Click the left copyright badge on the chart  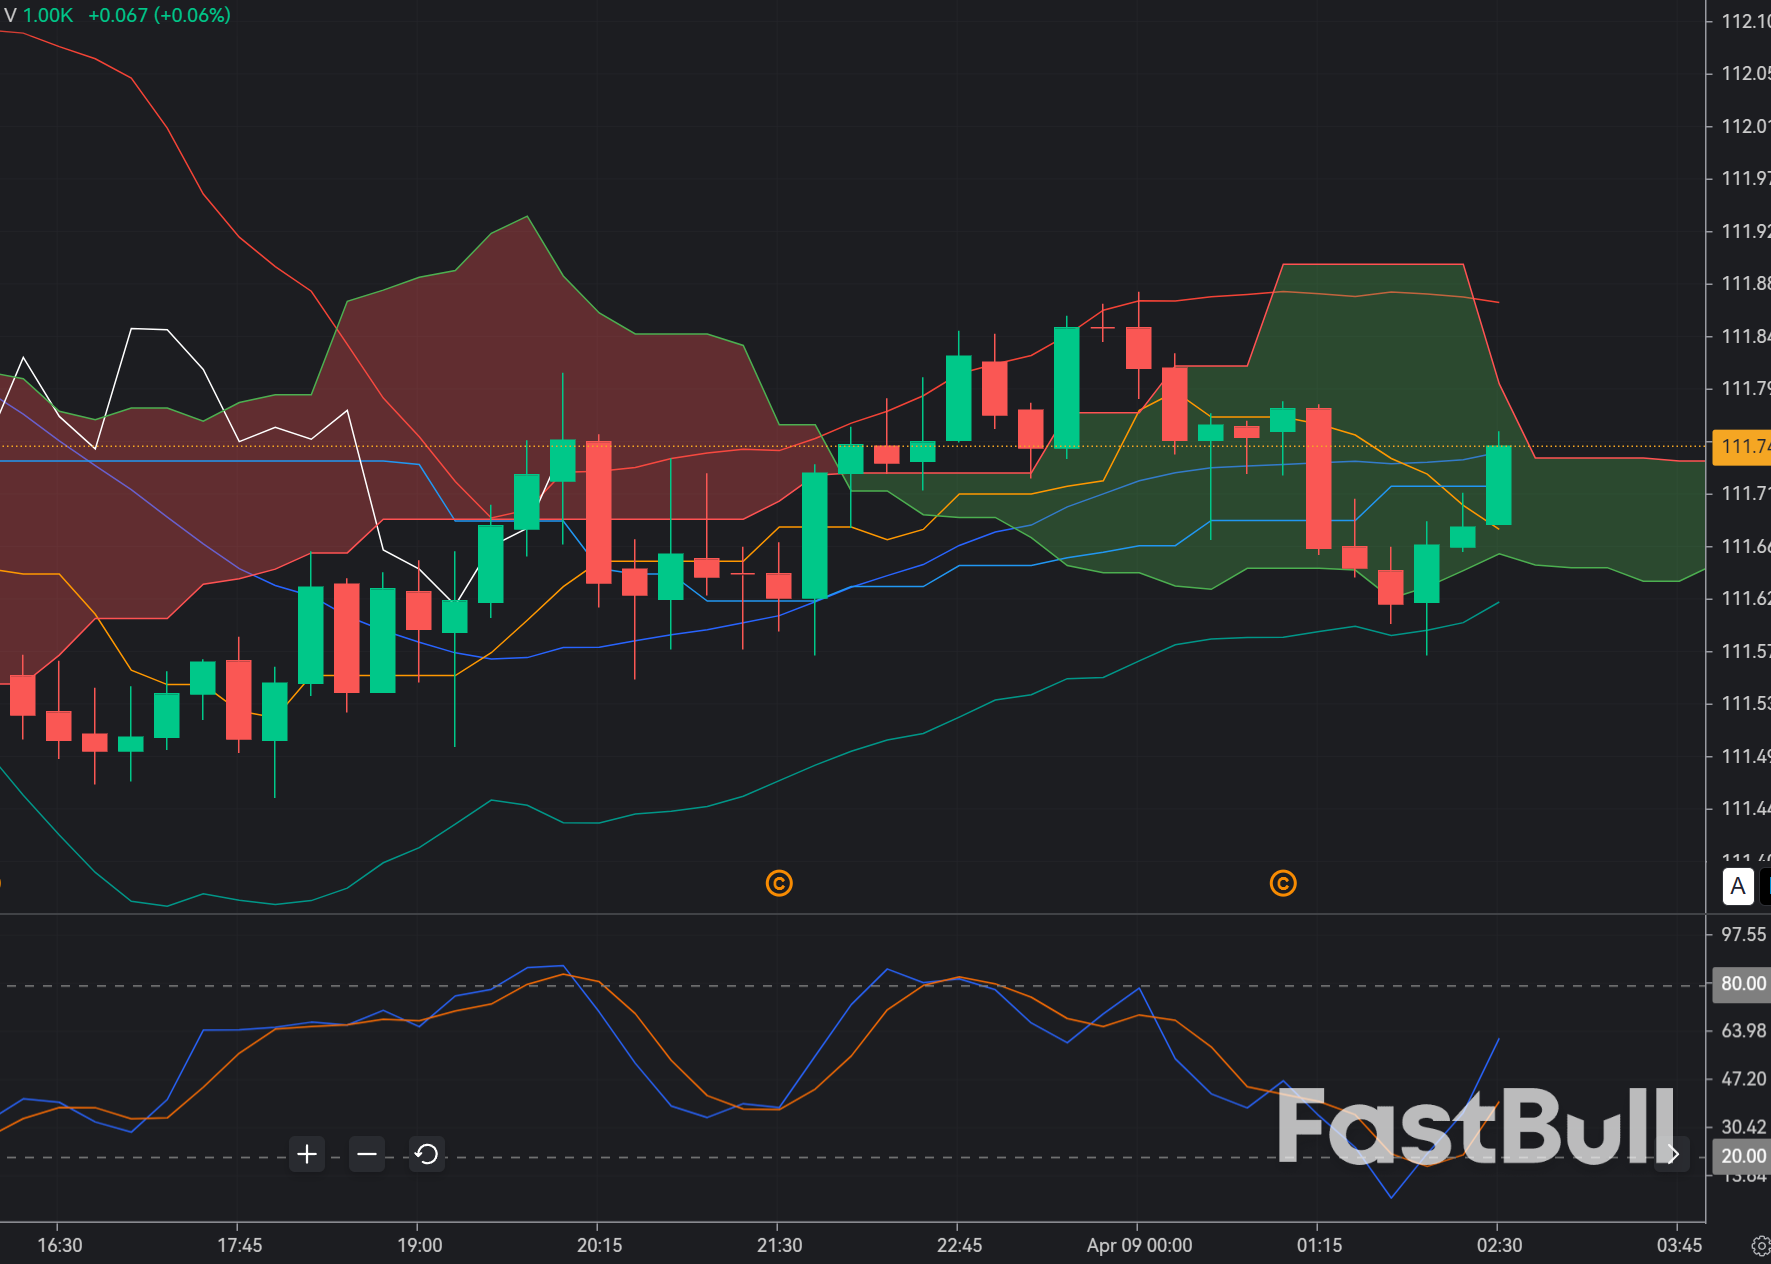(x=779, y=884)
